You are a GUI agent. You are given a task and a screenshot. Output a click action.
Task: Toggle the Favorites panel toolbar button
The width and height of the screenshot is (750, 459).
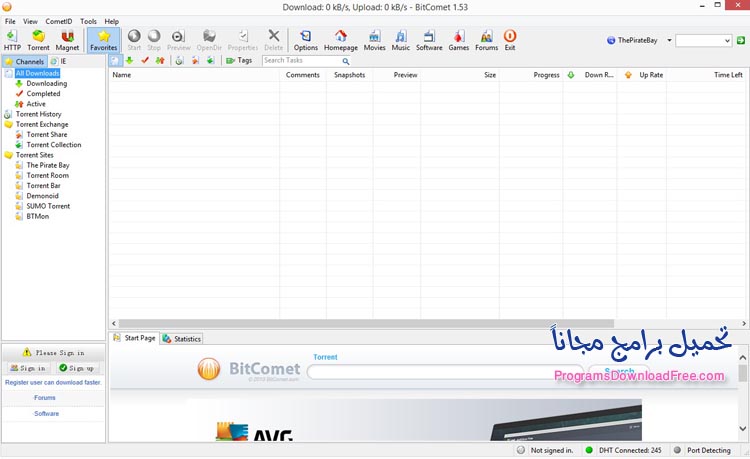pos(103,40)
